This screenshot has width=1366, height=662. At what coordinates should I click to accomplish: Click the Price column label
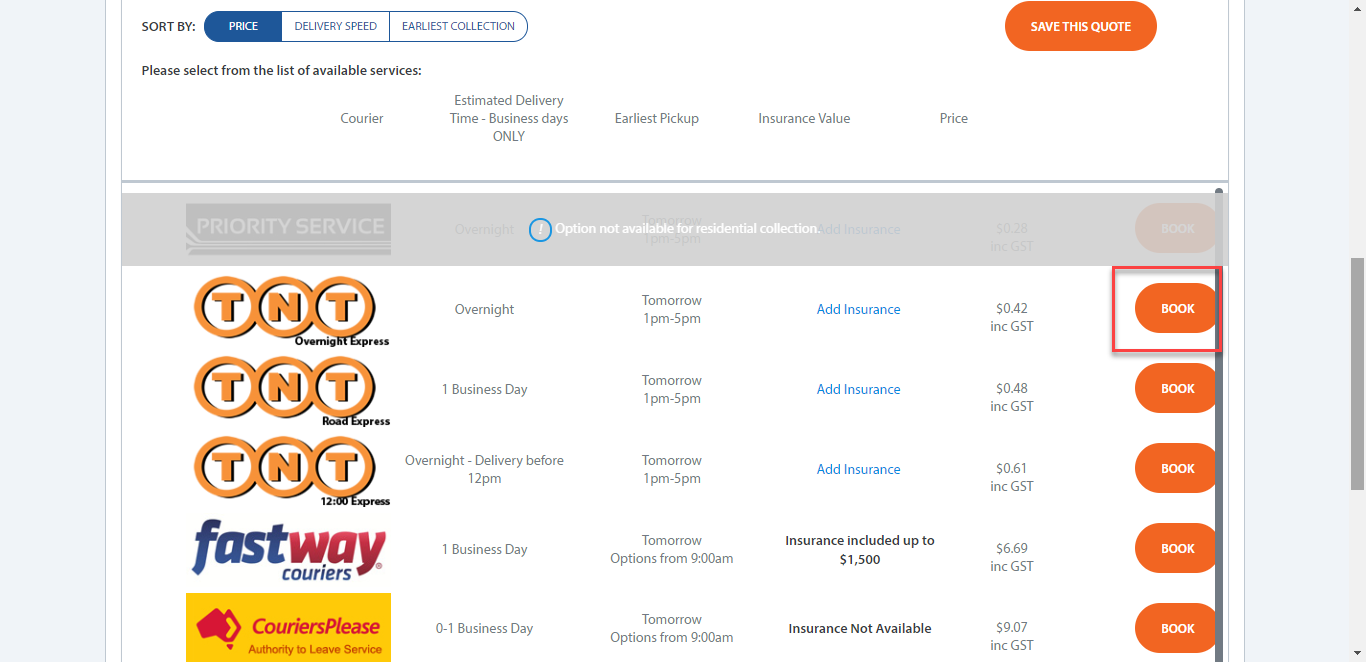pyautogui.click(x=953, y=118)
